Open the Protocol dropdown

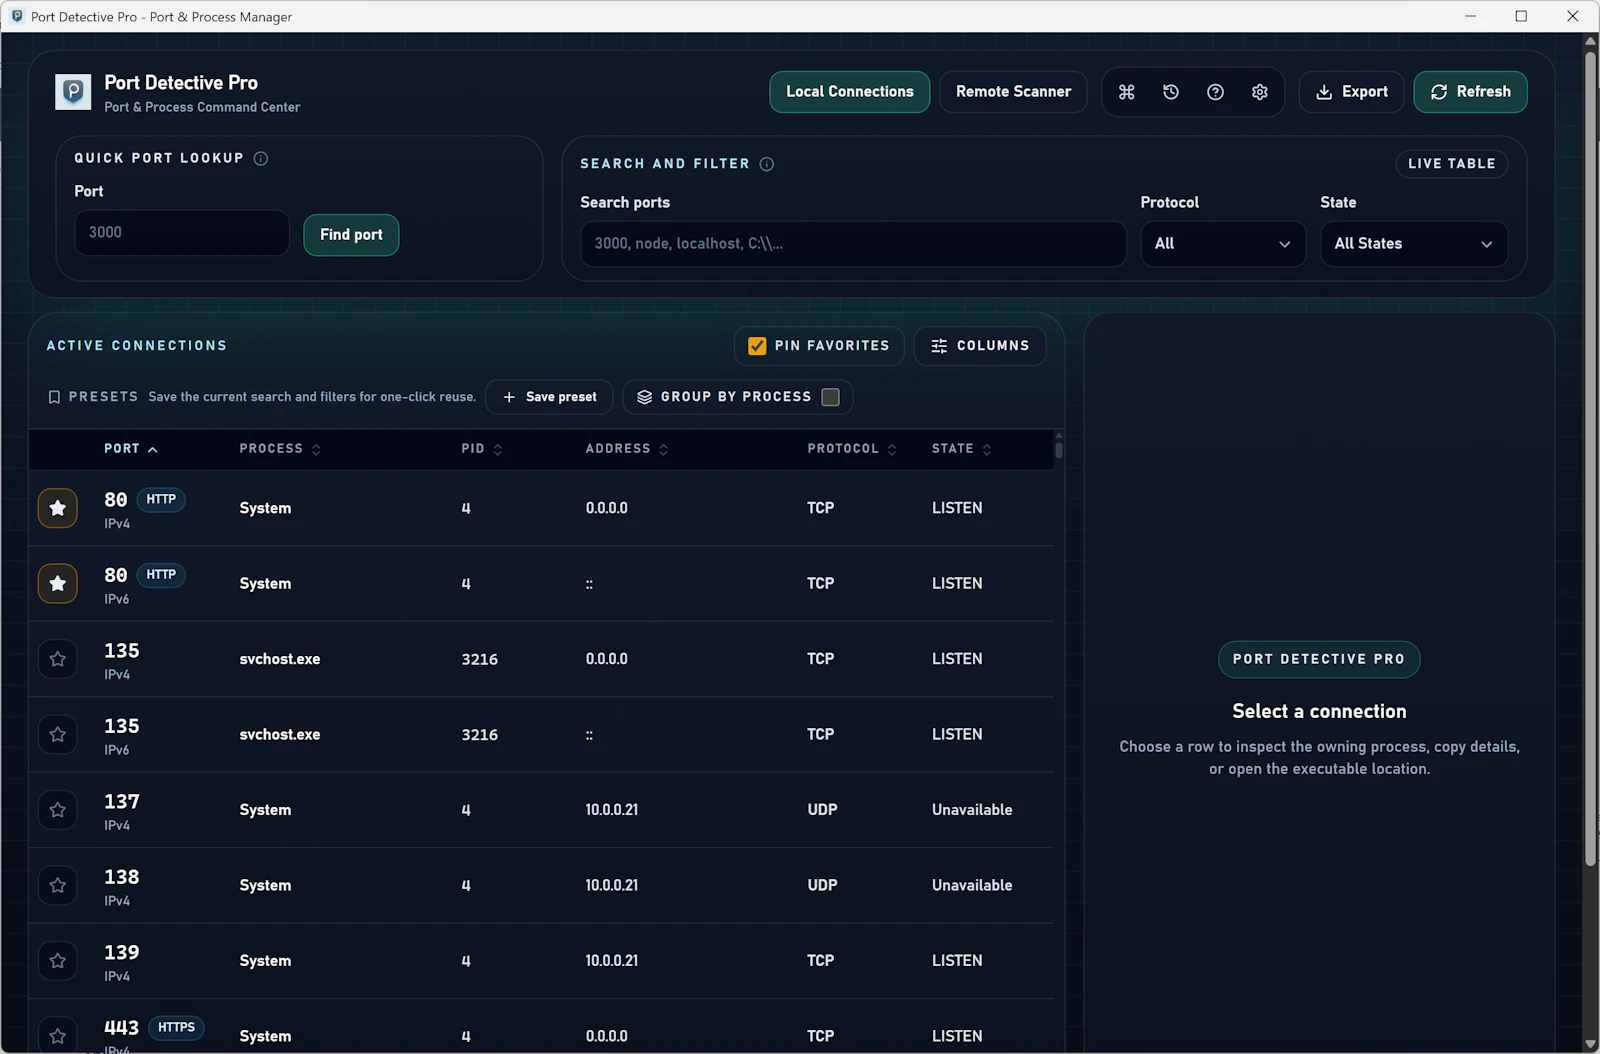pos(1223,244)
